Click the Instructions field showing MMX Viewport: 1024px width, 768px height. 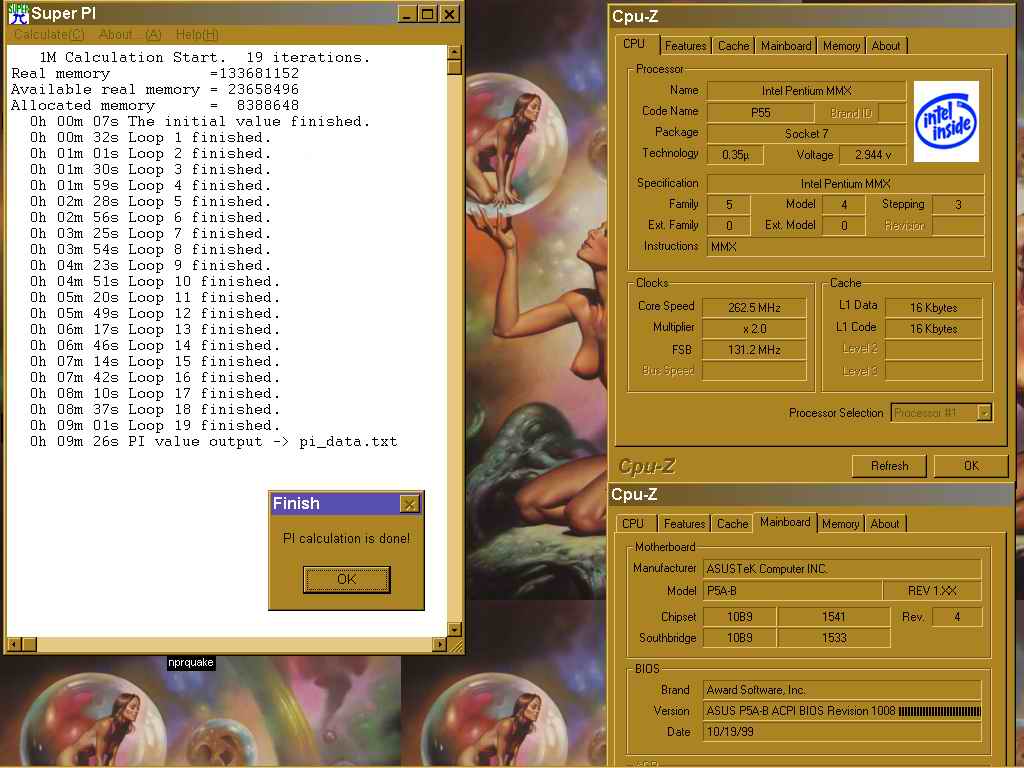point(846,247)
